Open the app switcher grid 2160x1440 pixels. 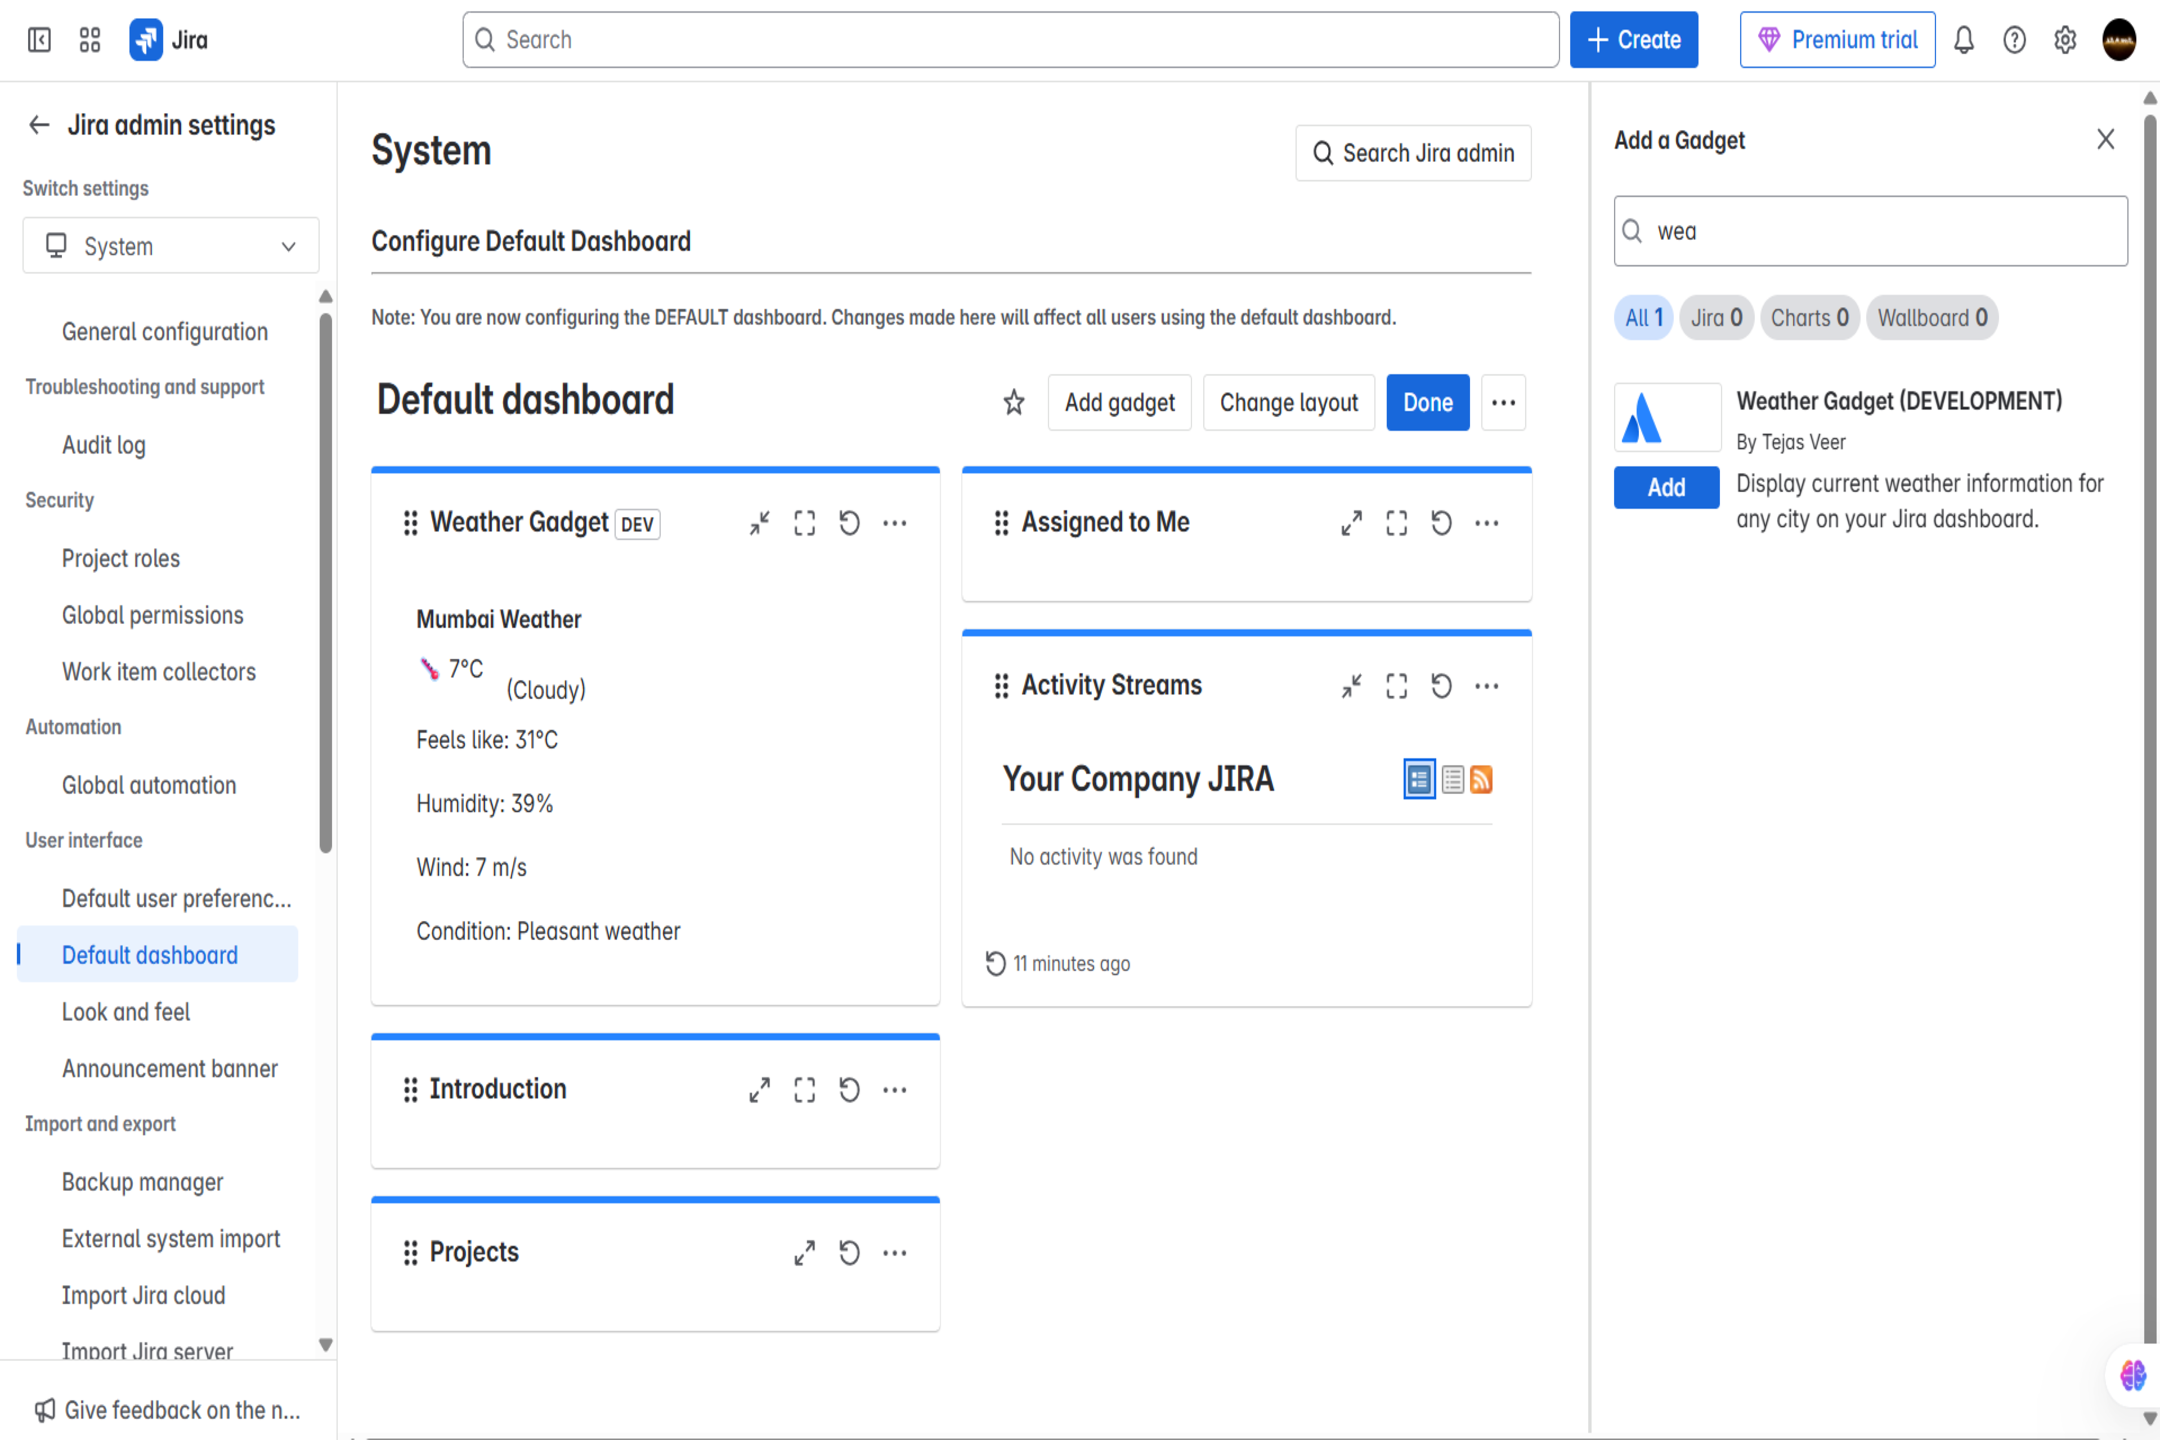point(90,40)
